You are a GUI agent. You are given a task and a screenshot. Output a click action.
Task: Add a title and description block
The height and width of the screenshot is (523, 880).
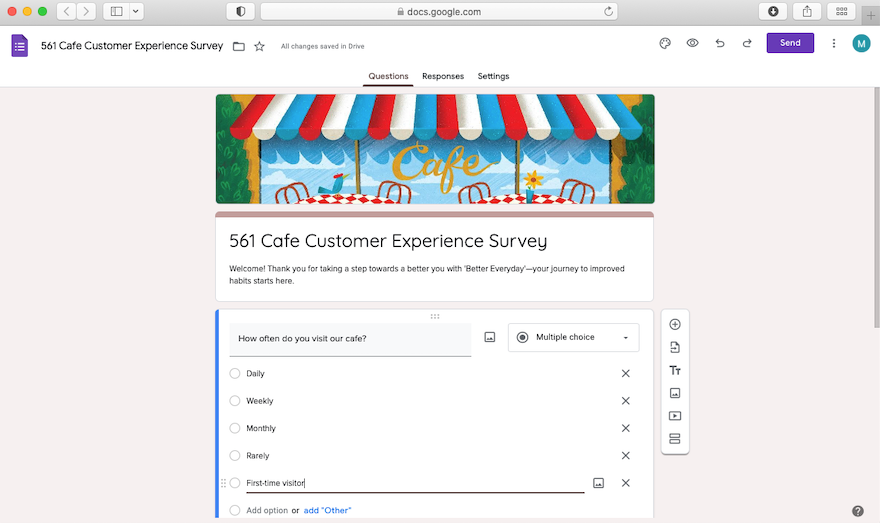[x=675, y=370]
